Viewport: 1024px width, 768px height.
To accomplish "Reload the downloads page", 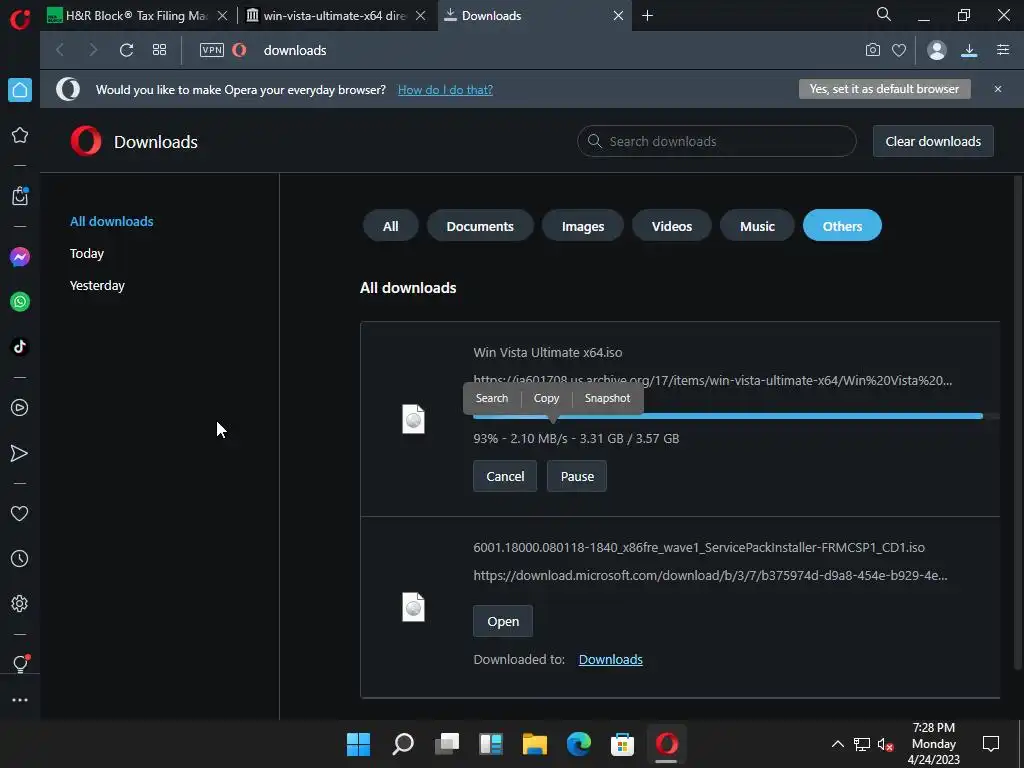I will coord(126,50).
